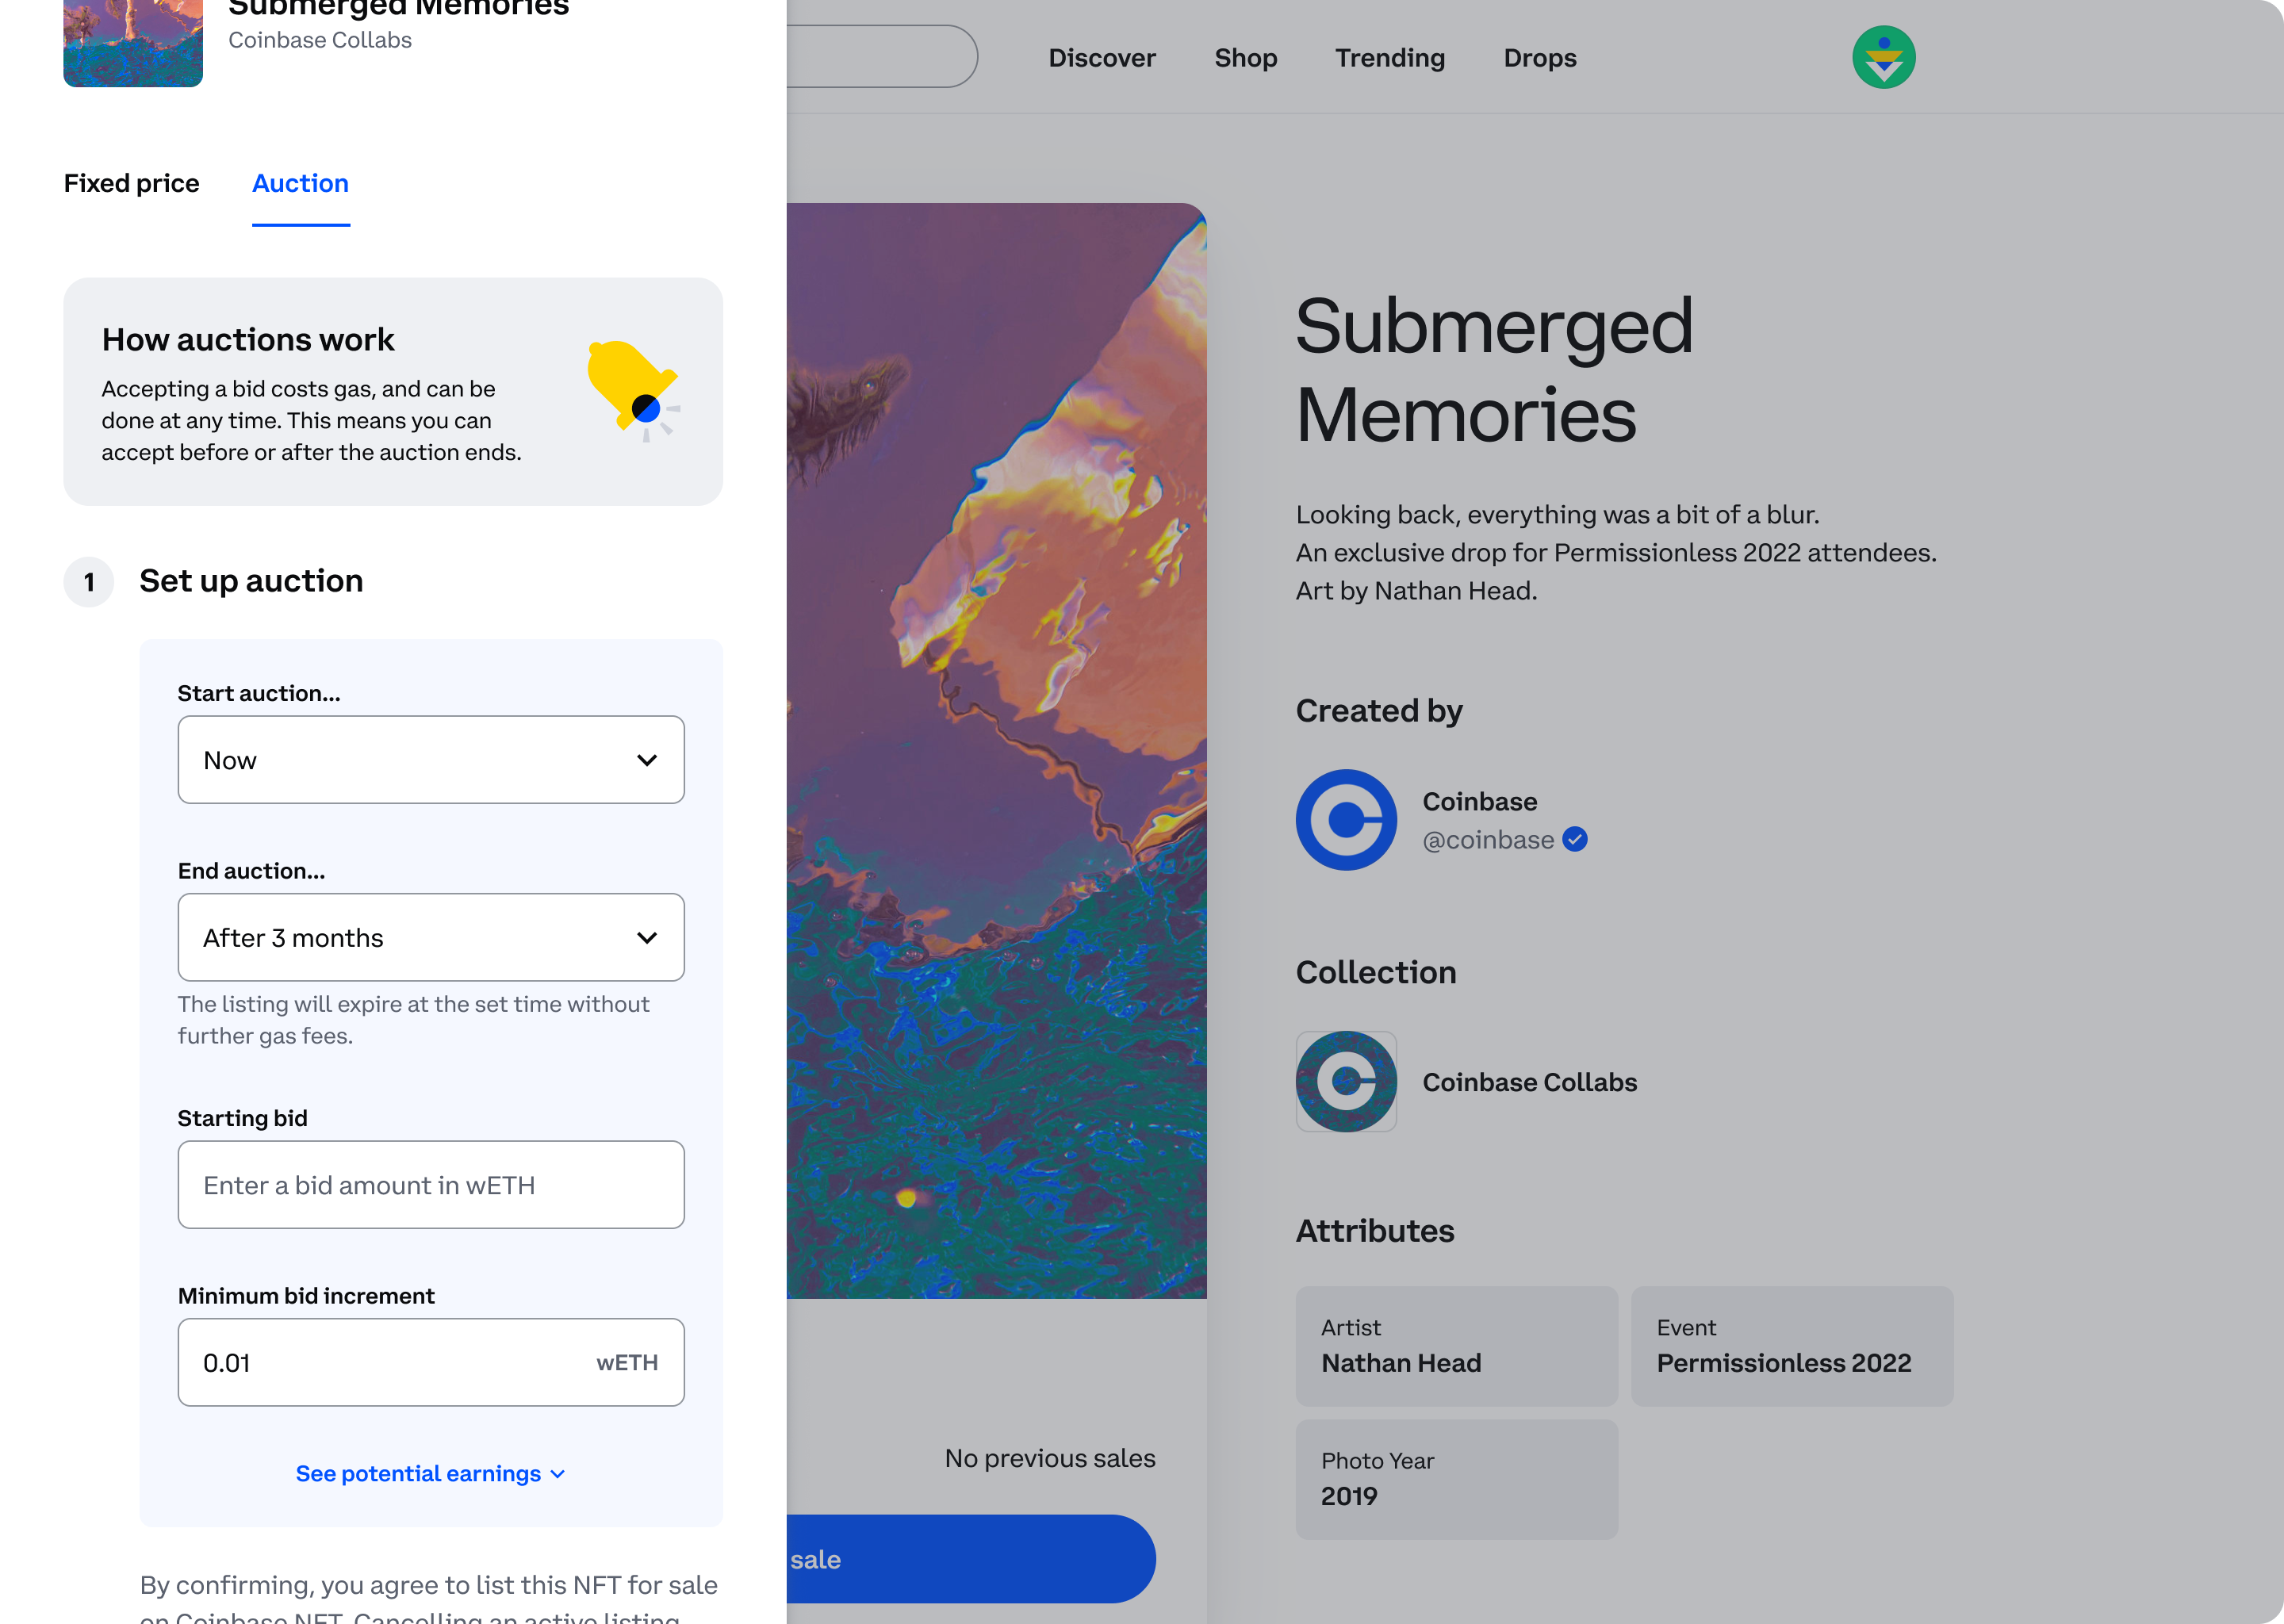Click the Minimum bid increment field
The height and width of the screenshot is (1624, 2284).
click(390, 1363)
